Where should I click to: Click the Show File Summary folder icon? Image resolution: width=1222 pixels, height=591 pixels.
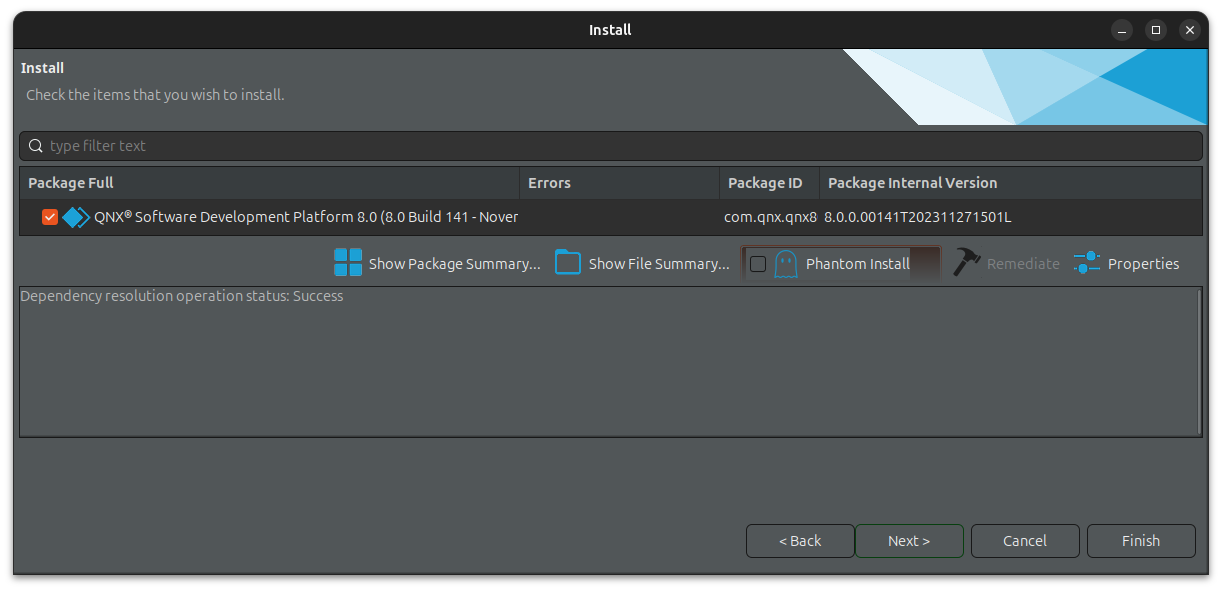568,263
